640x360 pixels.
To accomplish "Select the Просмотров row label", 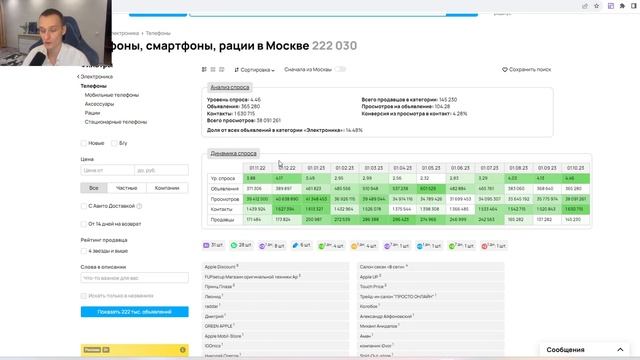I will click(225, 199).
